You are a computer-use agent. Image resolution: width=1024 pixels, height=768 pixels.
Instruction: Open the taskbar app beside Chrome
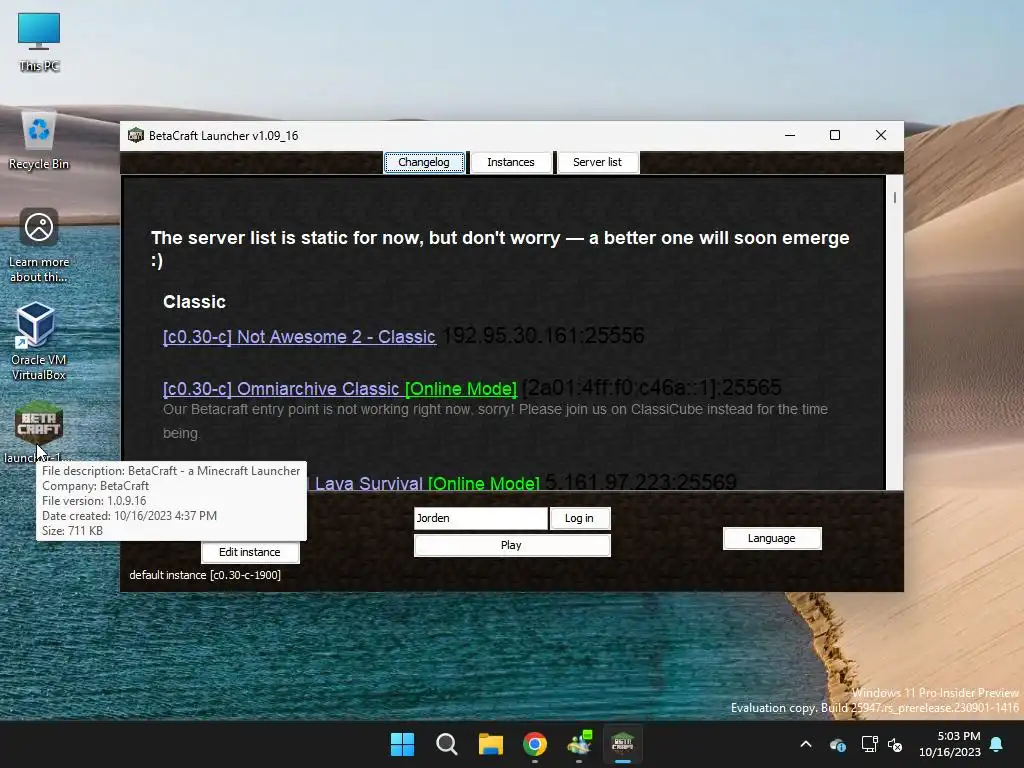coord(579,744)
